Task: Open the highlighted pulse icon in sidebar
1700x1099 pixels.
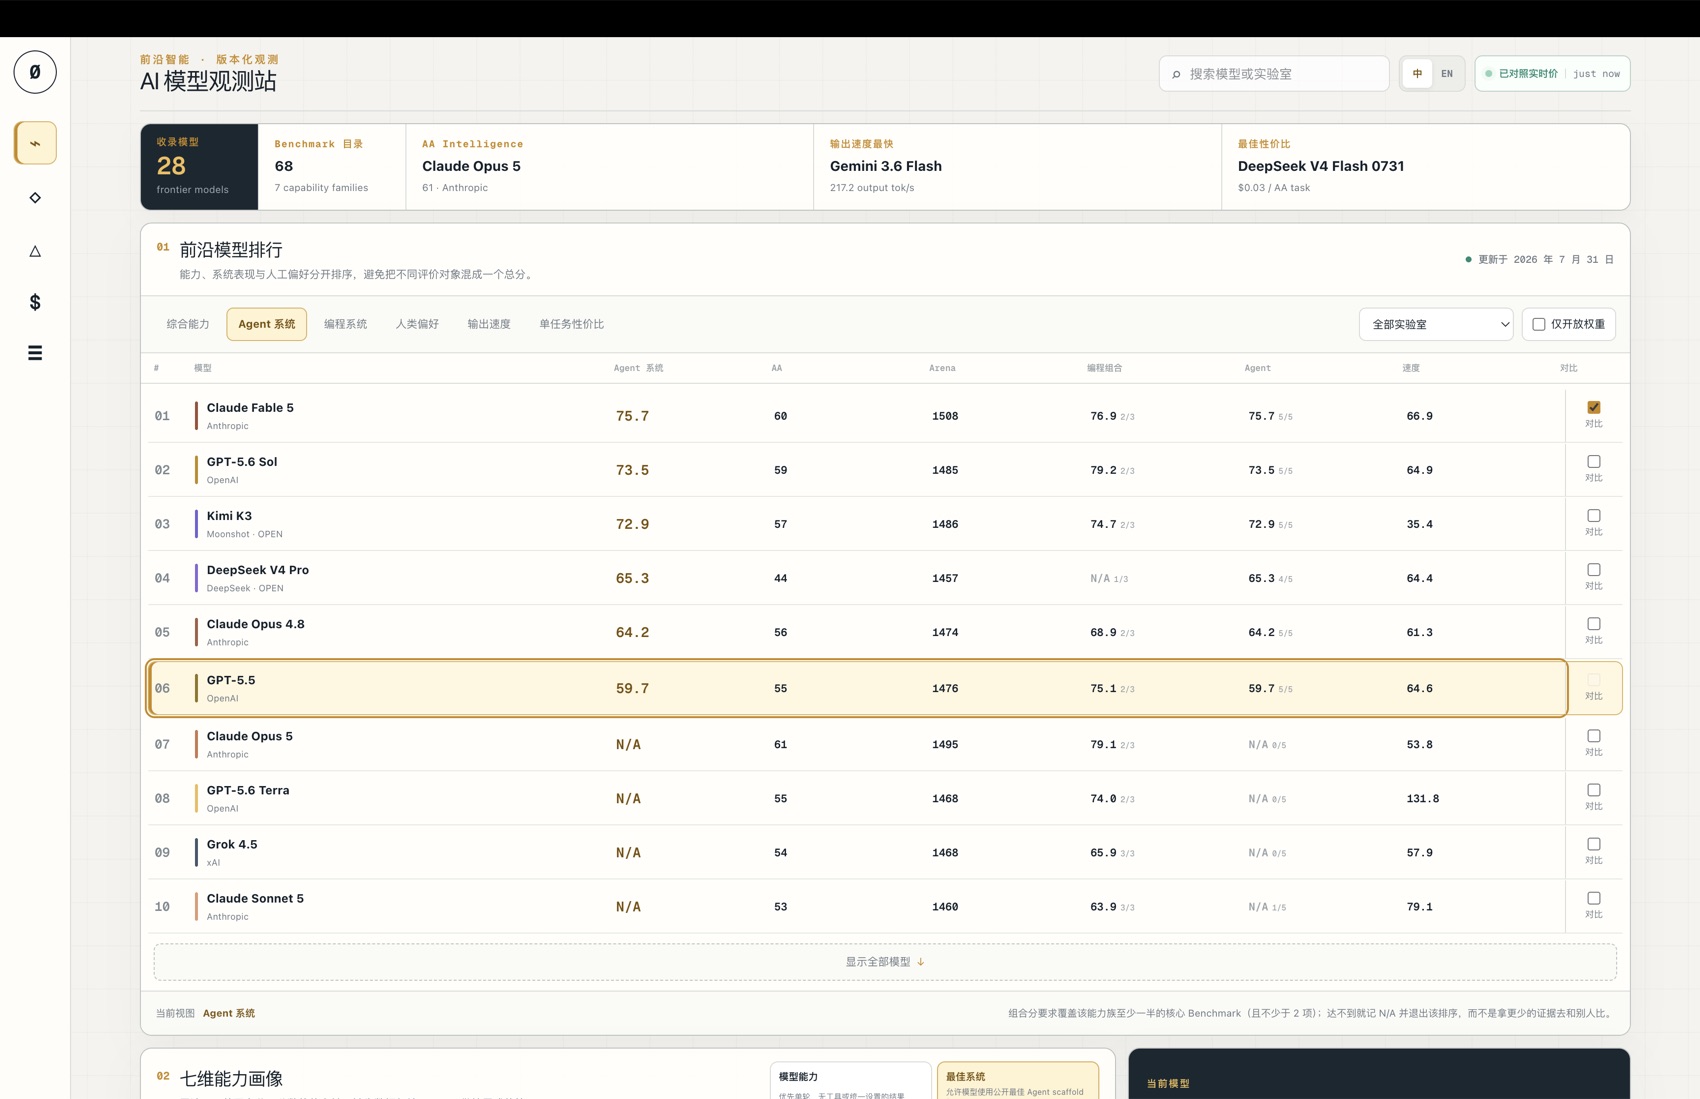Action: (x=35, y=143)
